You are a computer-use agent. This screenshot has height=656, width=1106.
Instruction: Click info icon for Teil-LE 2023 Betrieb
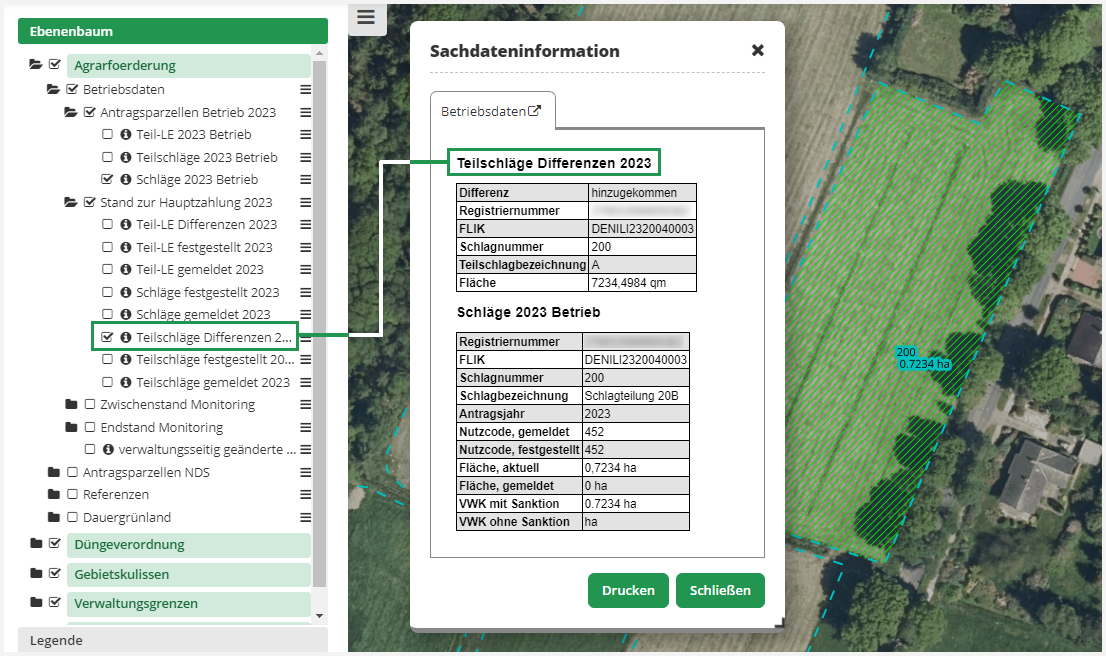126,135
